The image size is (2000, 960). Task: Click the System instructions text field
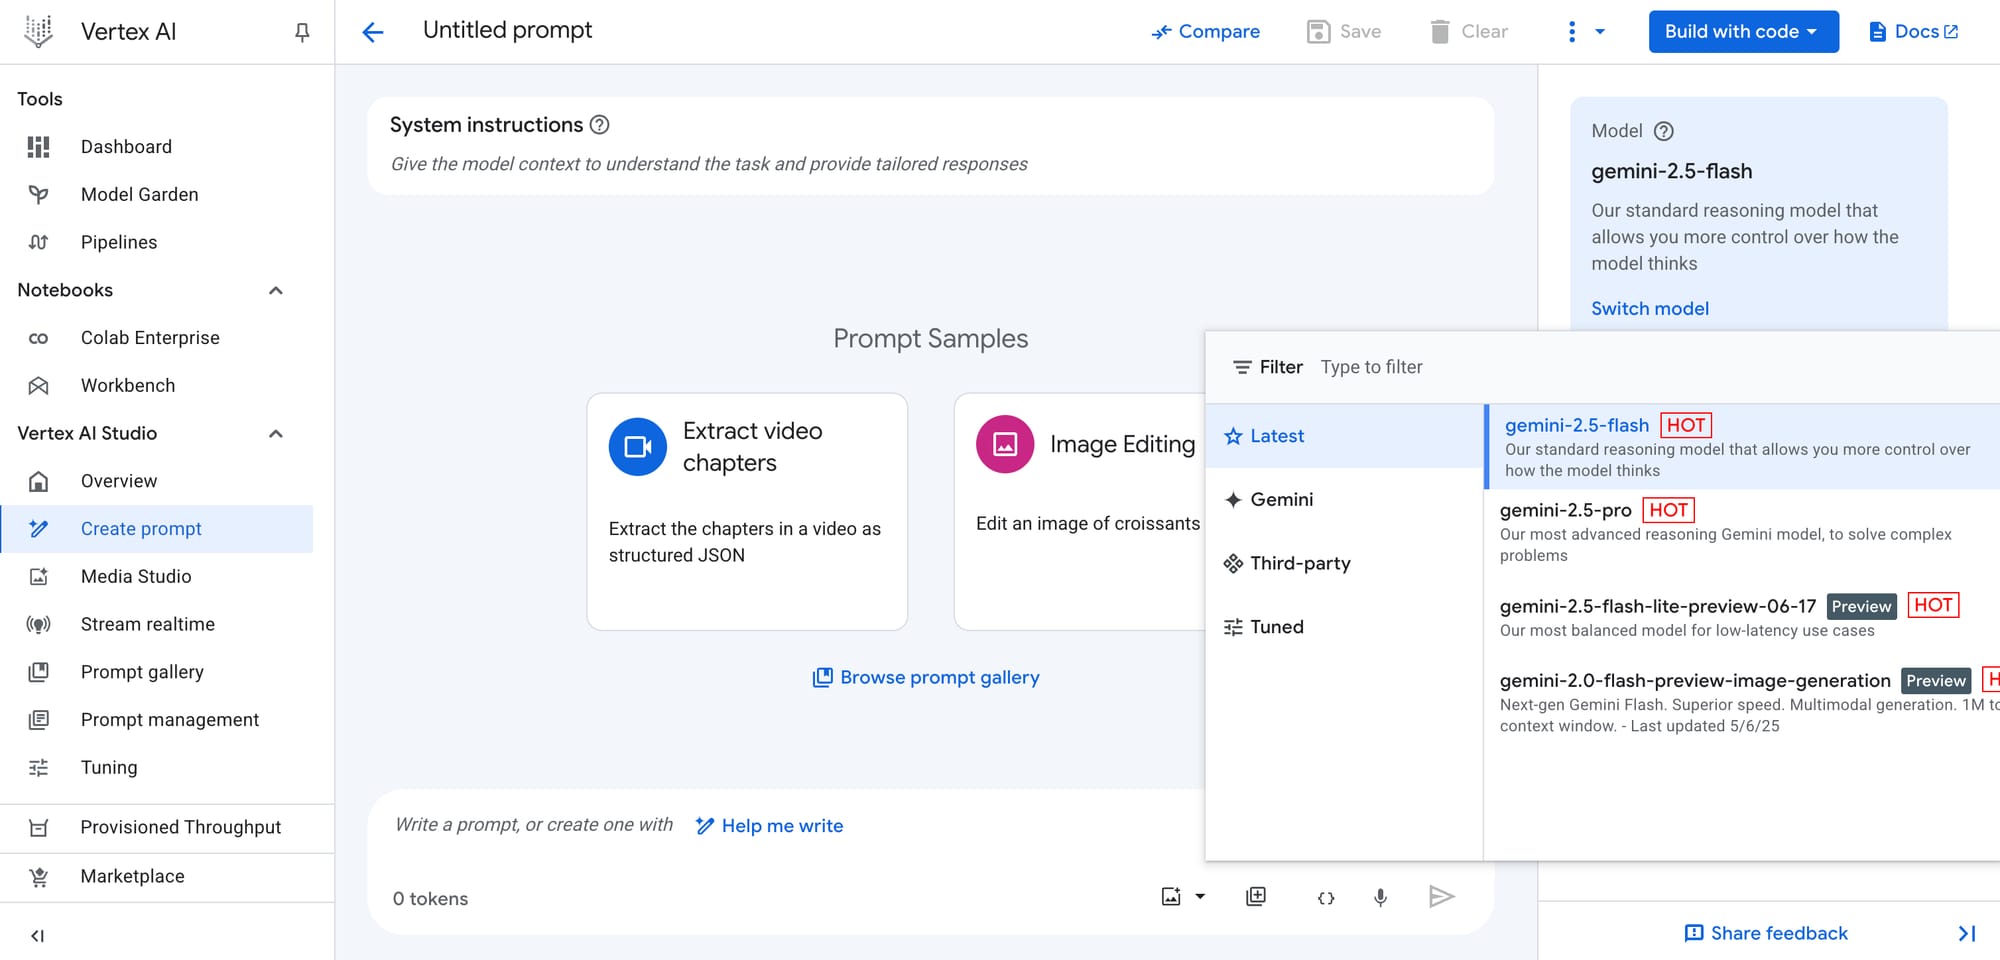[x=930, y=164]
